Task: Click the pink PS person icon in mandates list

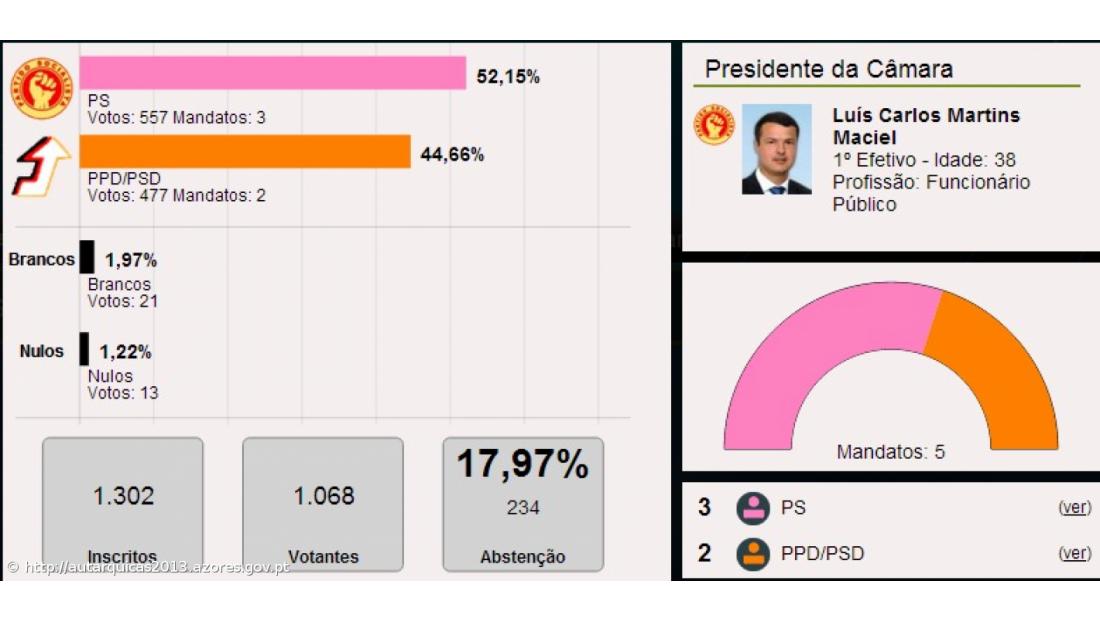Action: [x=753, y=508]
